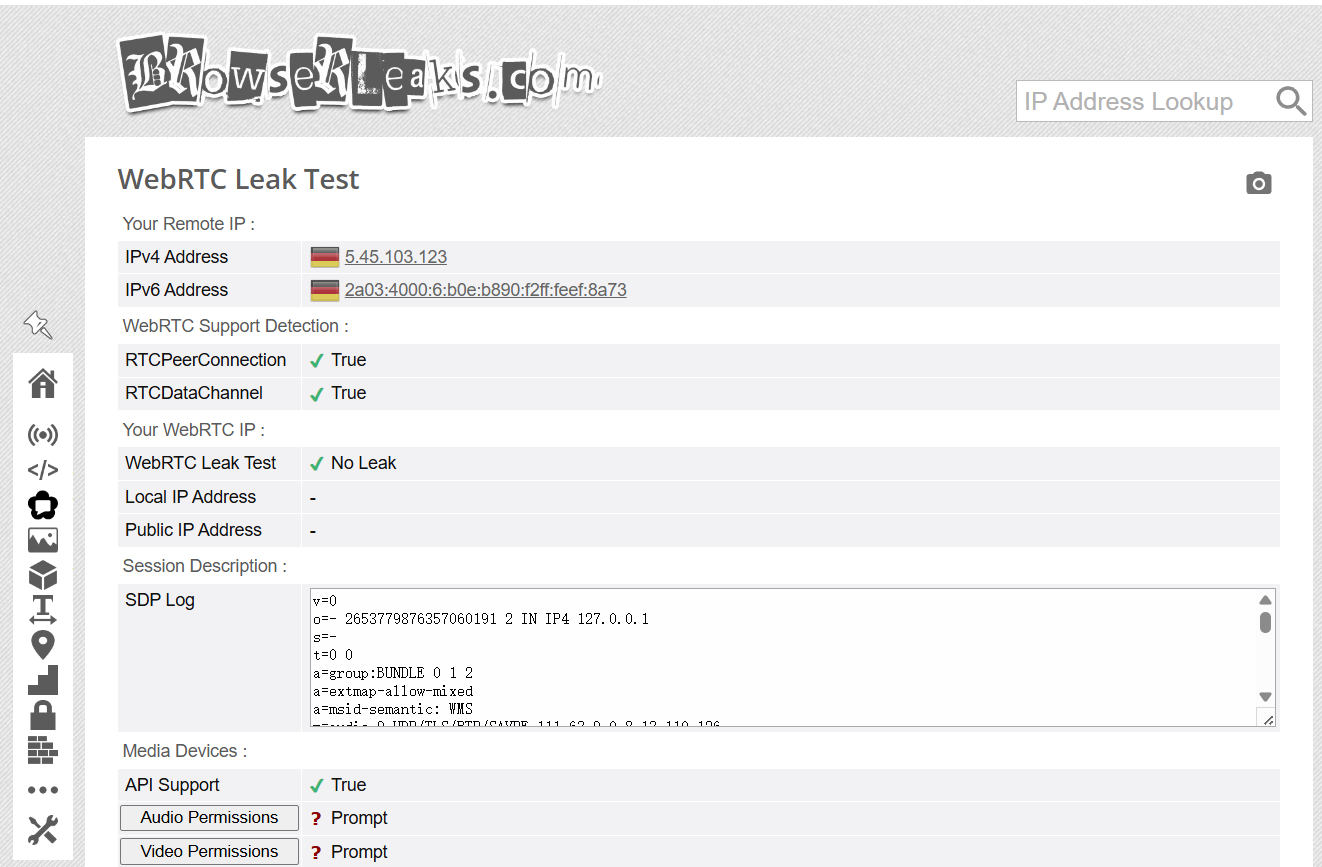This screenshot has width=1322, height=867.
Task: Click the "WebRTC Leak Test" page heading
Action: point(238,180)
